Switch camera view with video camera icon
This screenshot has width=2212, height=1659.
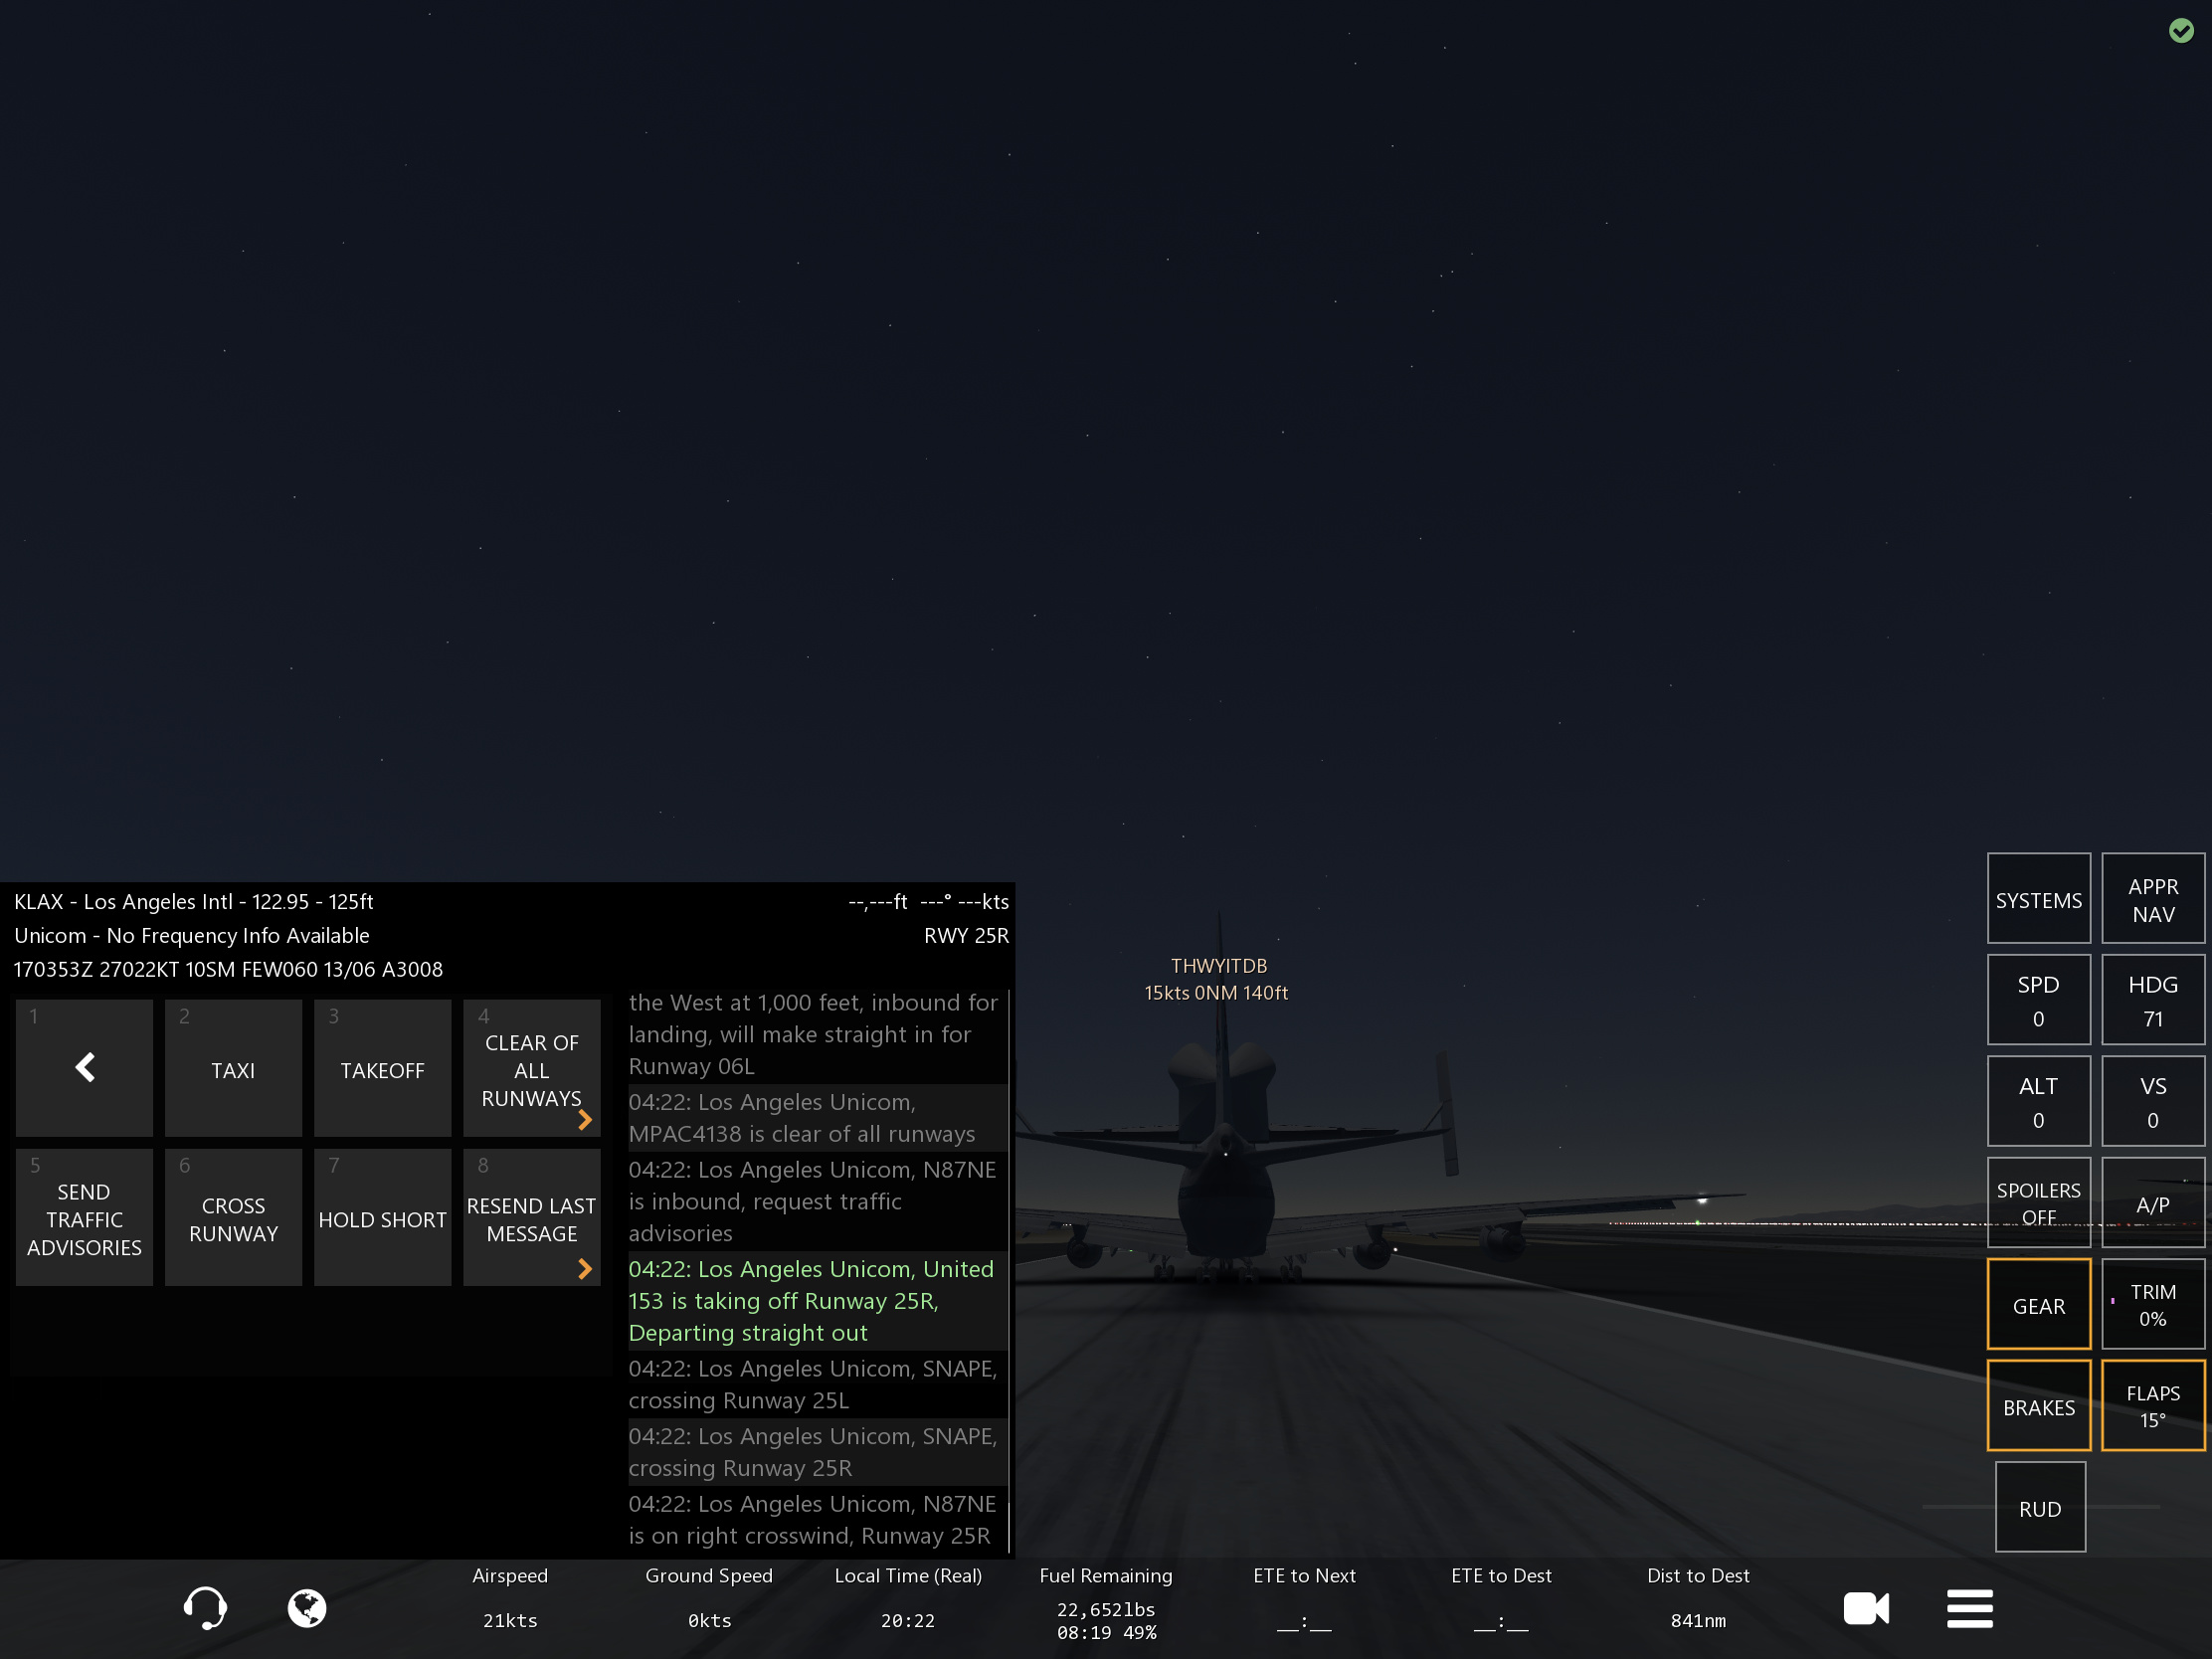(1865, 1608)
